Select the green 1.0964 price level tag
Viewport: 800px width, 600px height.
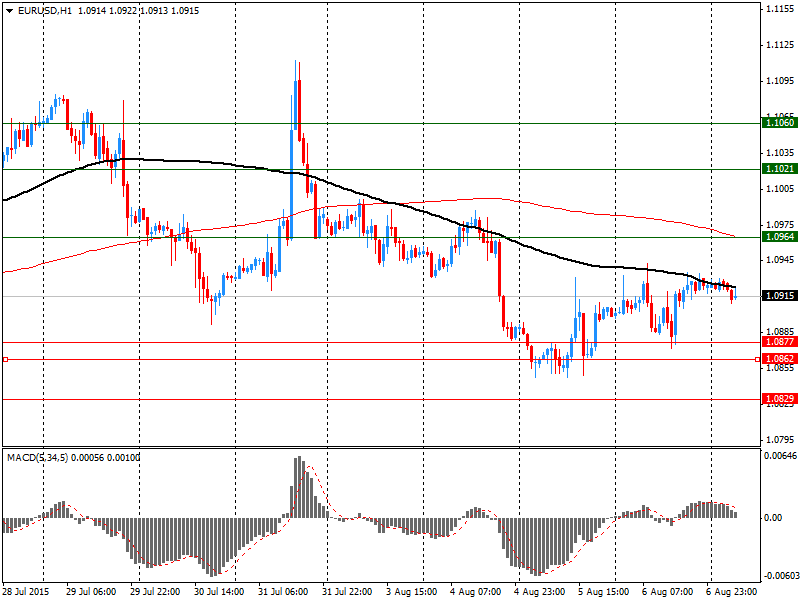780,237
